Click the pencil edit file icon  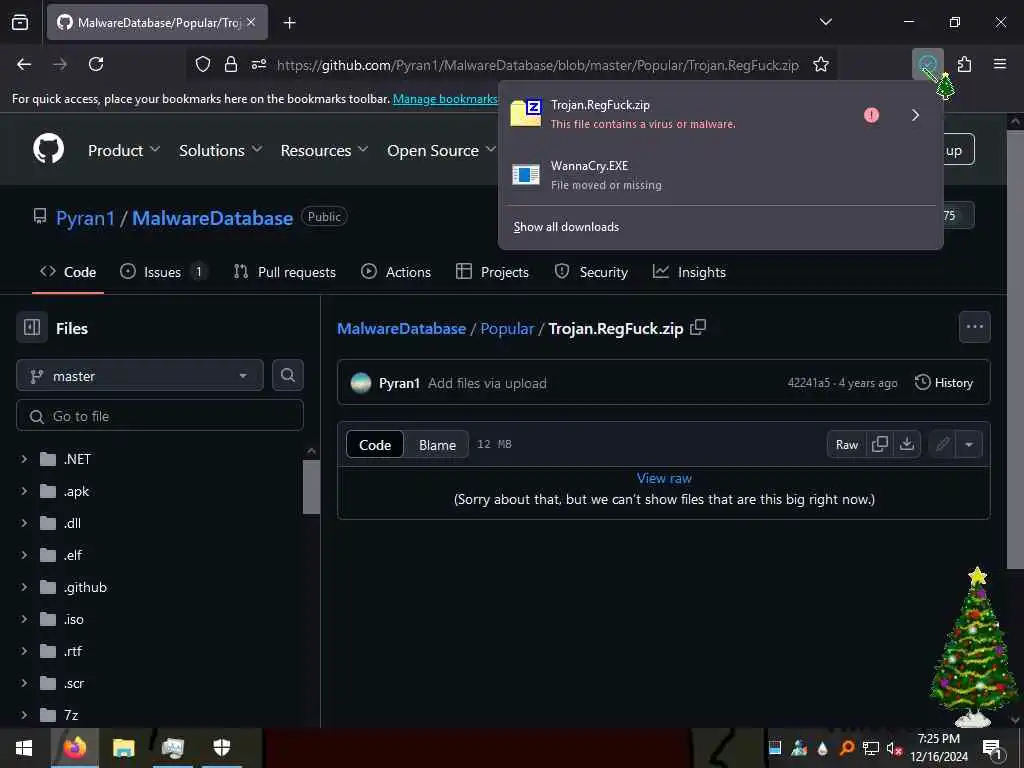pyautogui.click(x=942, y=444)
